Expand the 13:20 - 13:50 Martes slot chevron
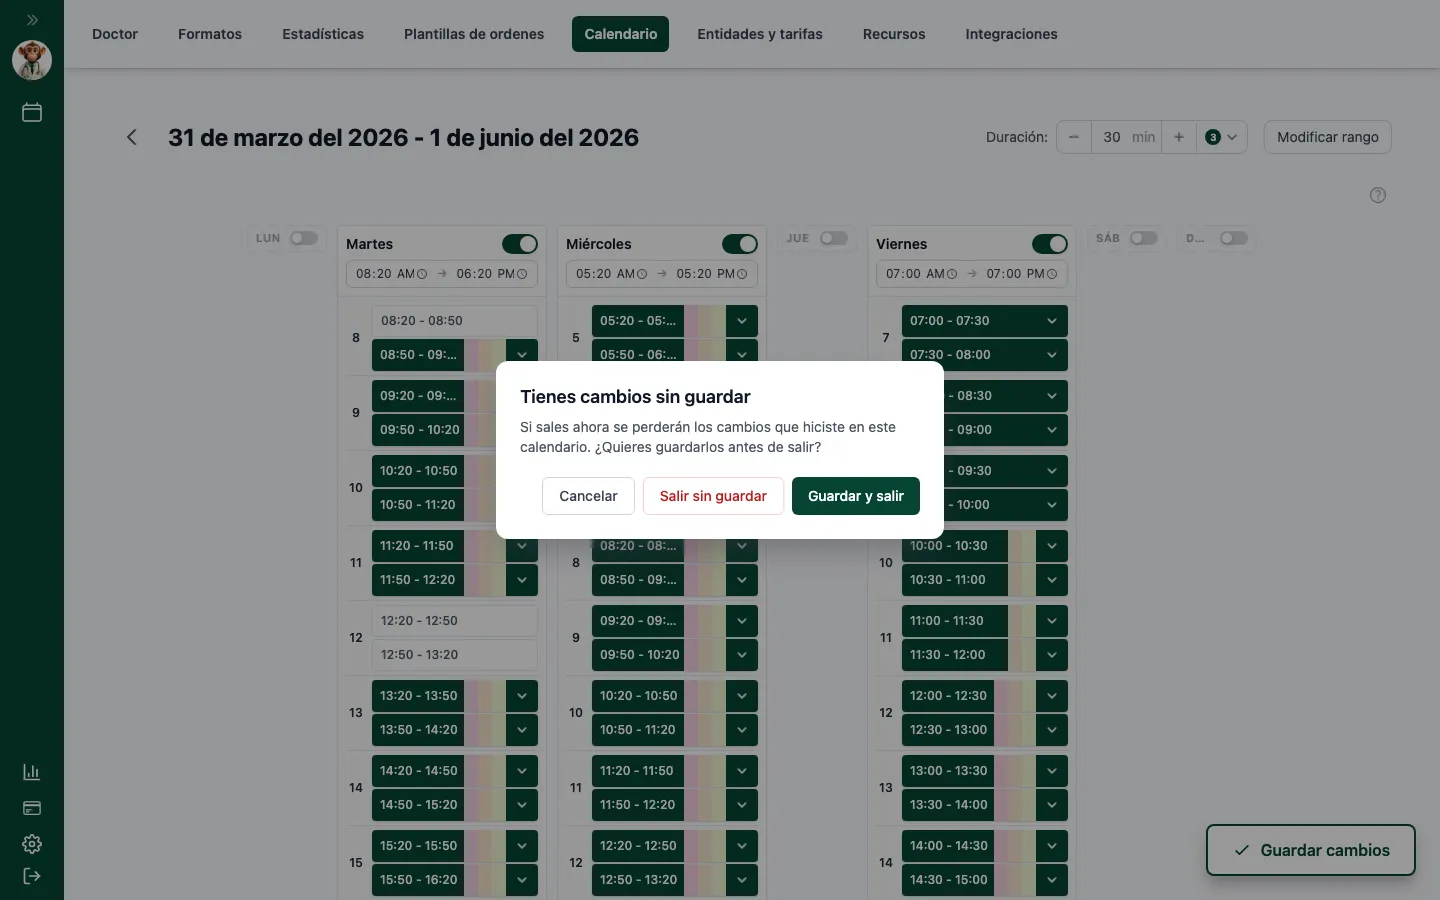 (522, 696)
